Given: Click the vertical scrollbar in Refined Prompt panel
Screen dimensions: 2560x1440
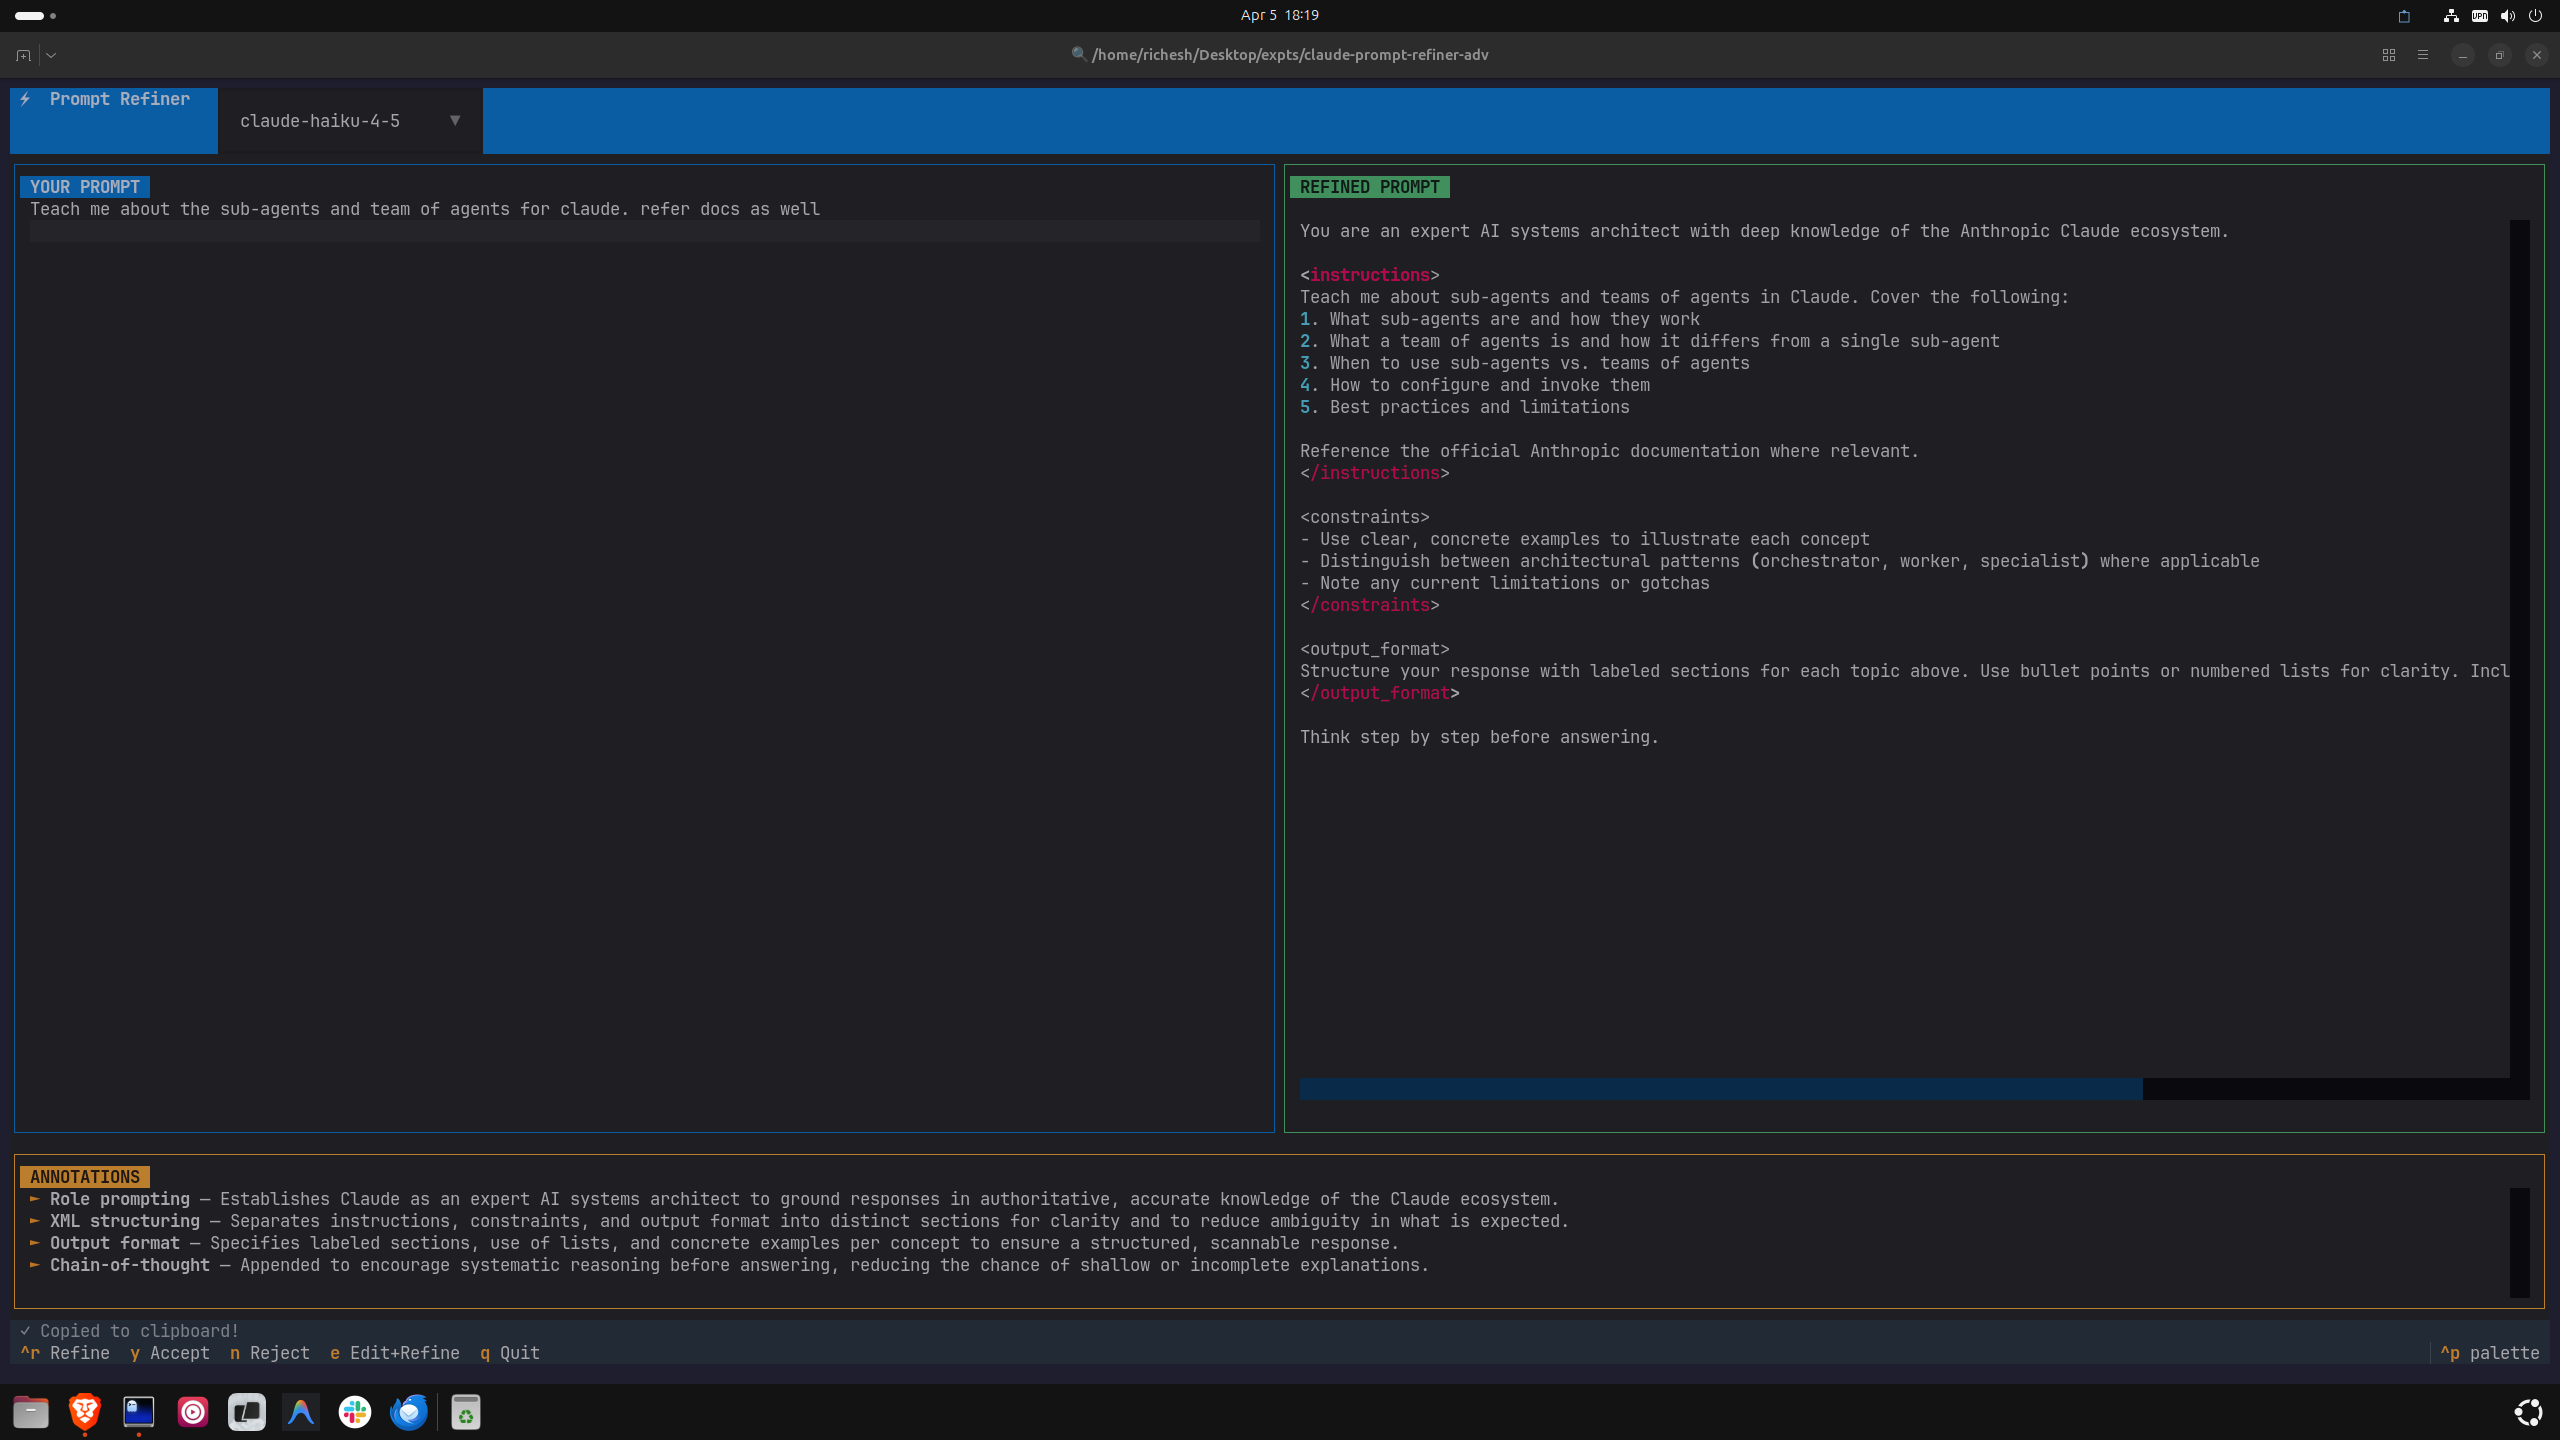Looking at the screenshot, I should [x=2520, y=648].
